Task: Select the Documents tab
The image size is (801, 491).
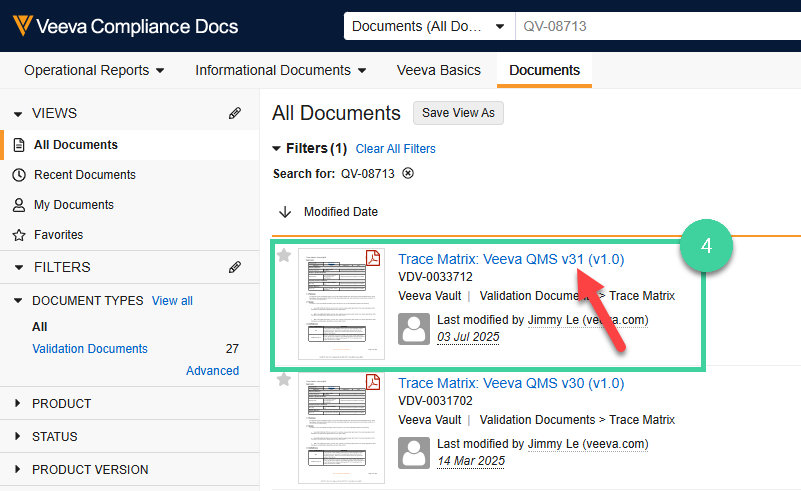Action: (545, 70)
